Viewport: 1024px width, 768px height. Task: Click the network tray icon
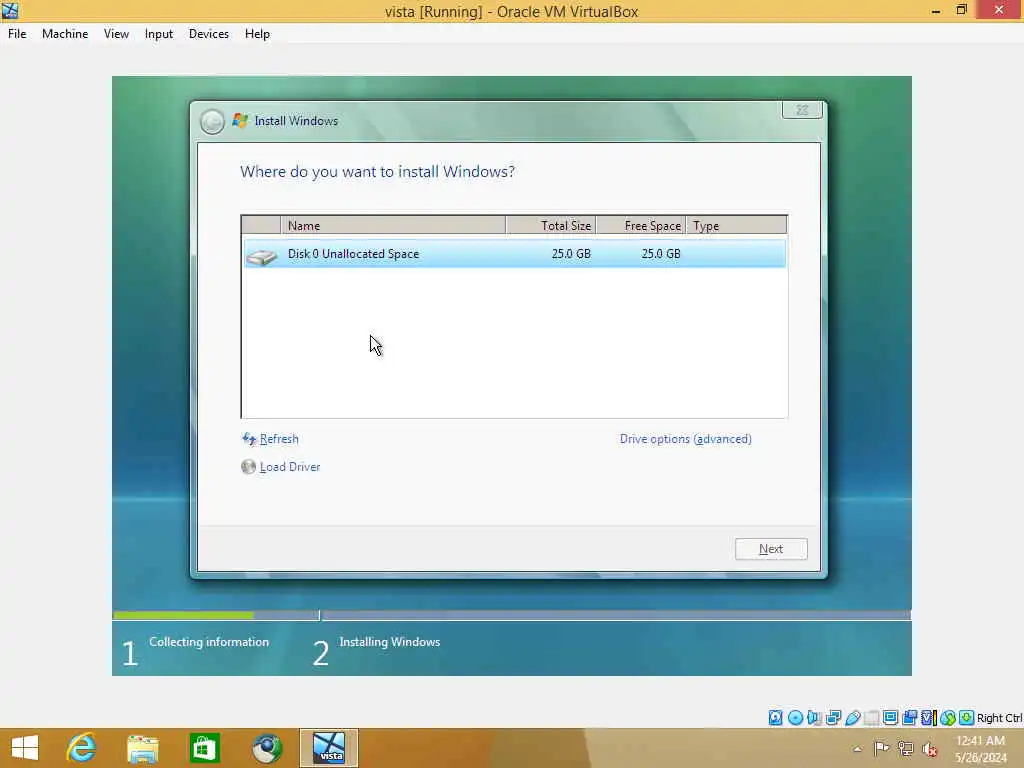click(x=905, y=748)
